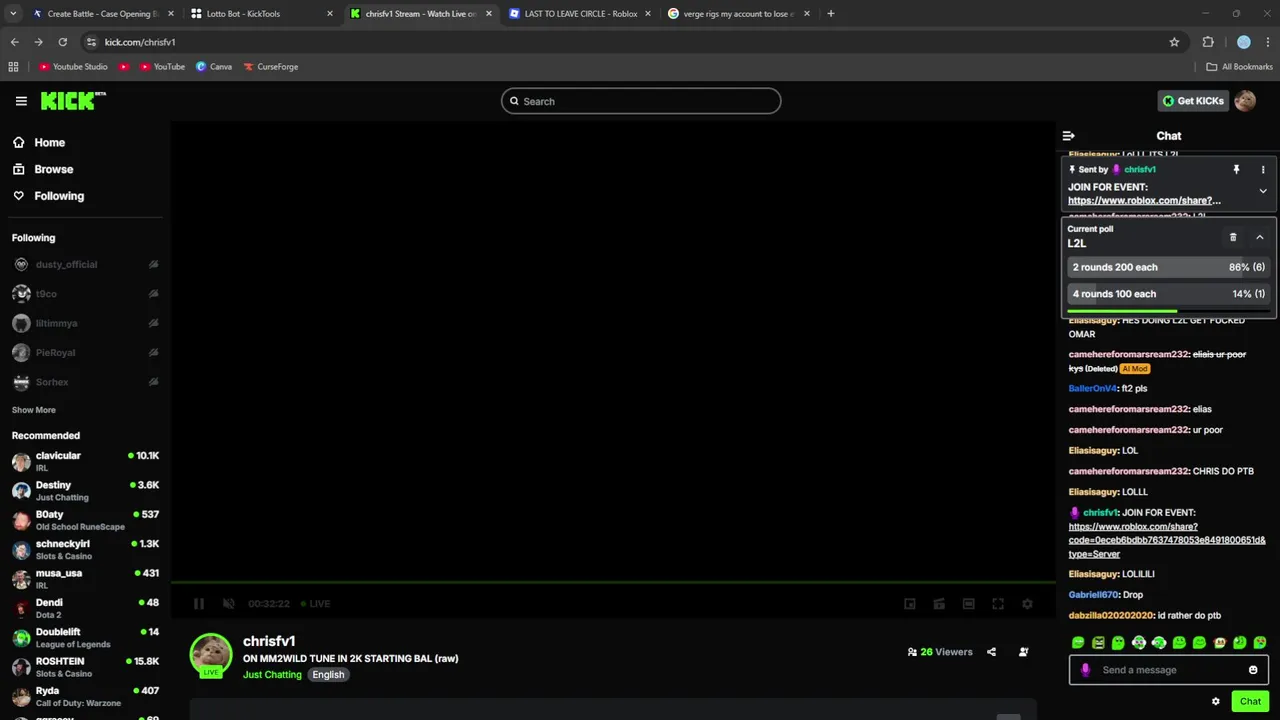1280x720 pixels.
Task: Collapse the chat panel using the arrow icon
Action: [1068, 136]
